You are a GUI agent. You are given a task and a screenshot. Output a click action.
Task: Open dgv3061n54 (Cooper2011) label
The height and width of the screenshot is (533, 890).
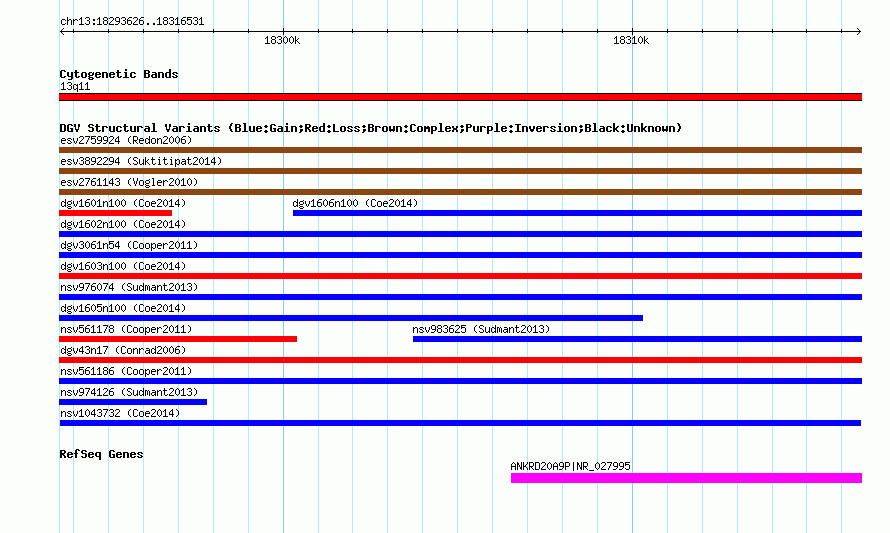(129, 245)
